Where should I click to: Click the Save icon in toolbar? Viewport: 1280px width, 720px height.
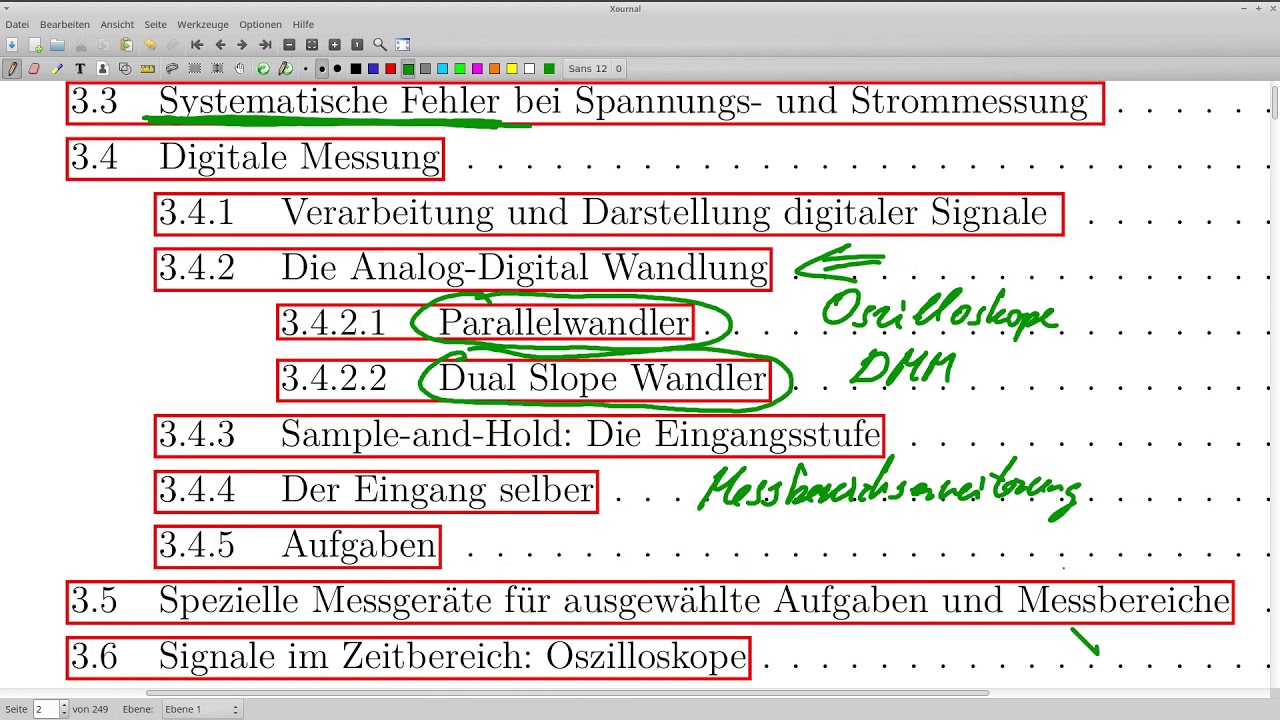click(12, 45)
